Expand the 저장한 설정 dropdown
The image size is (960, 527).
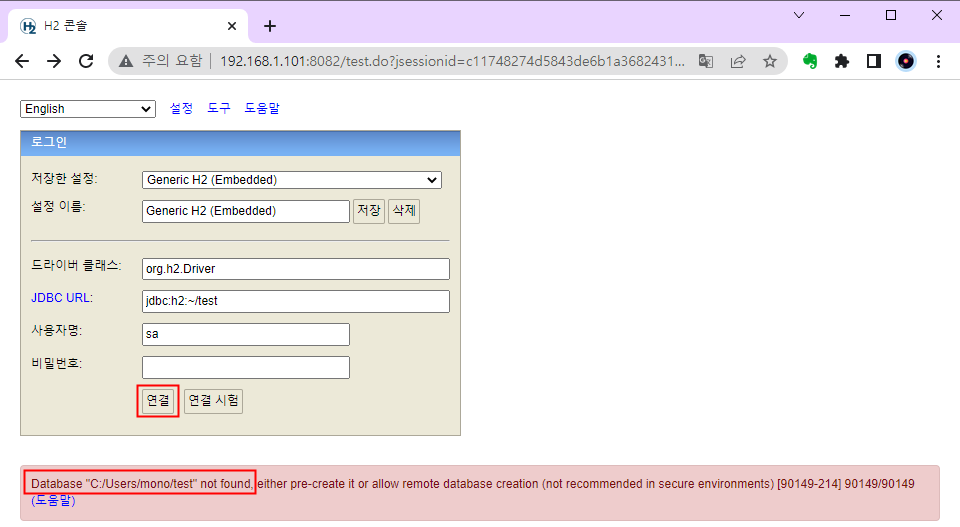pyautogui.click(x=291, y=180)
